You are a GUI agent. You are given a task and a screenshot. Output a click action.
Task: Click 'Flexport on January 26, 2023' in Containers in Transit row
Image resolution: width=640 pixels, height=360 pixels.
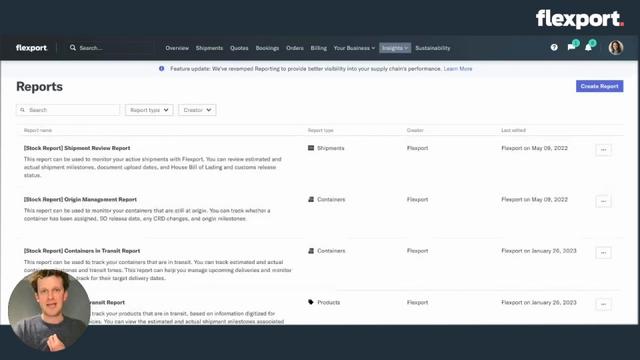point(539,251)
